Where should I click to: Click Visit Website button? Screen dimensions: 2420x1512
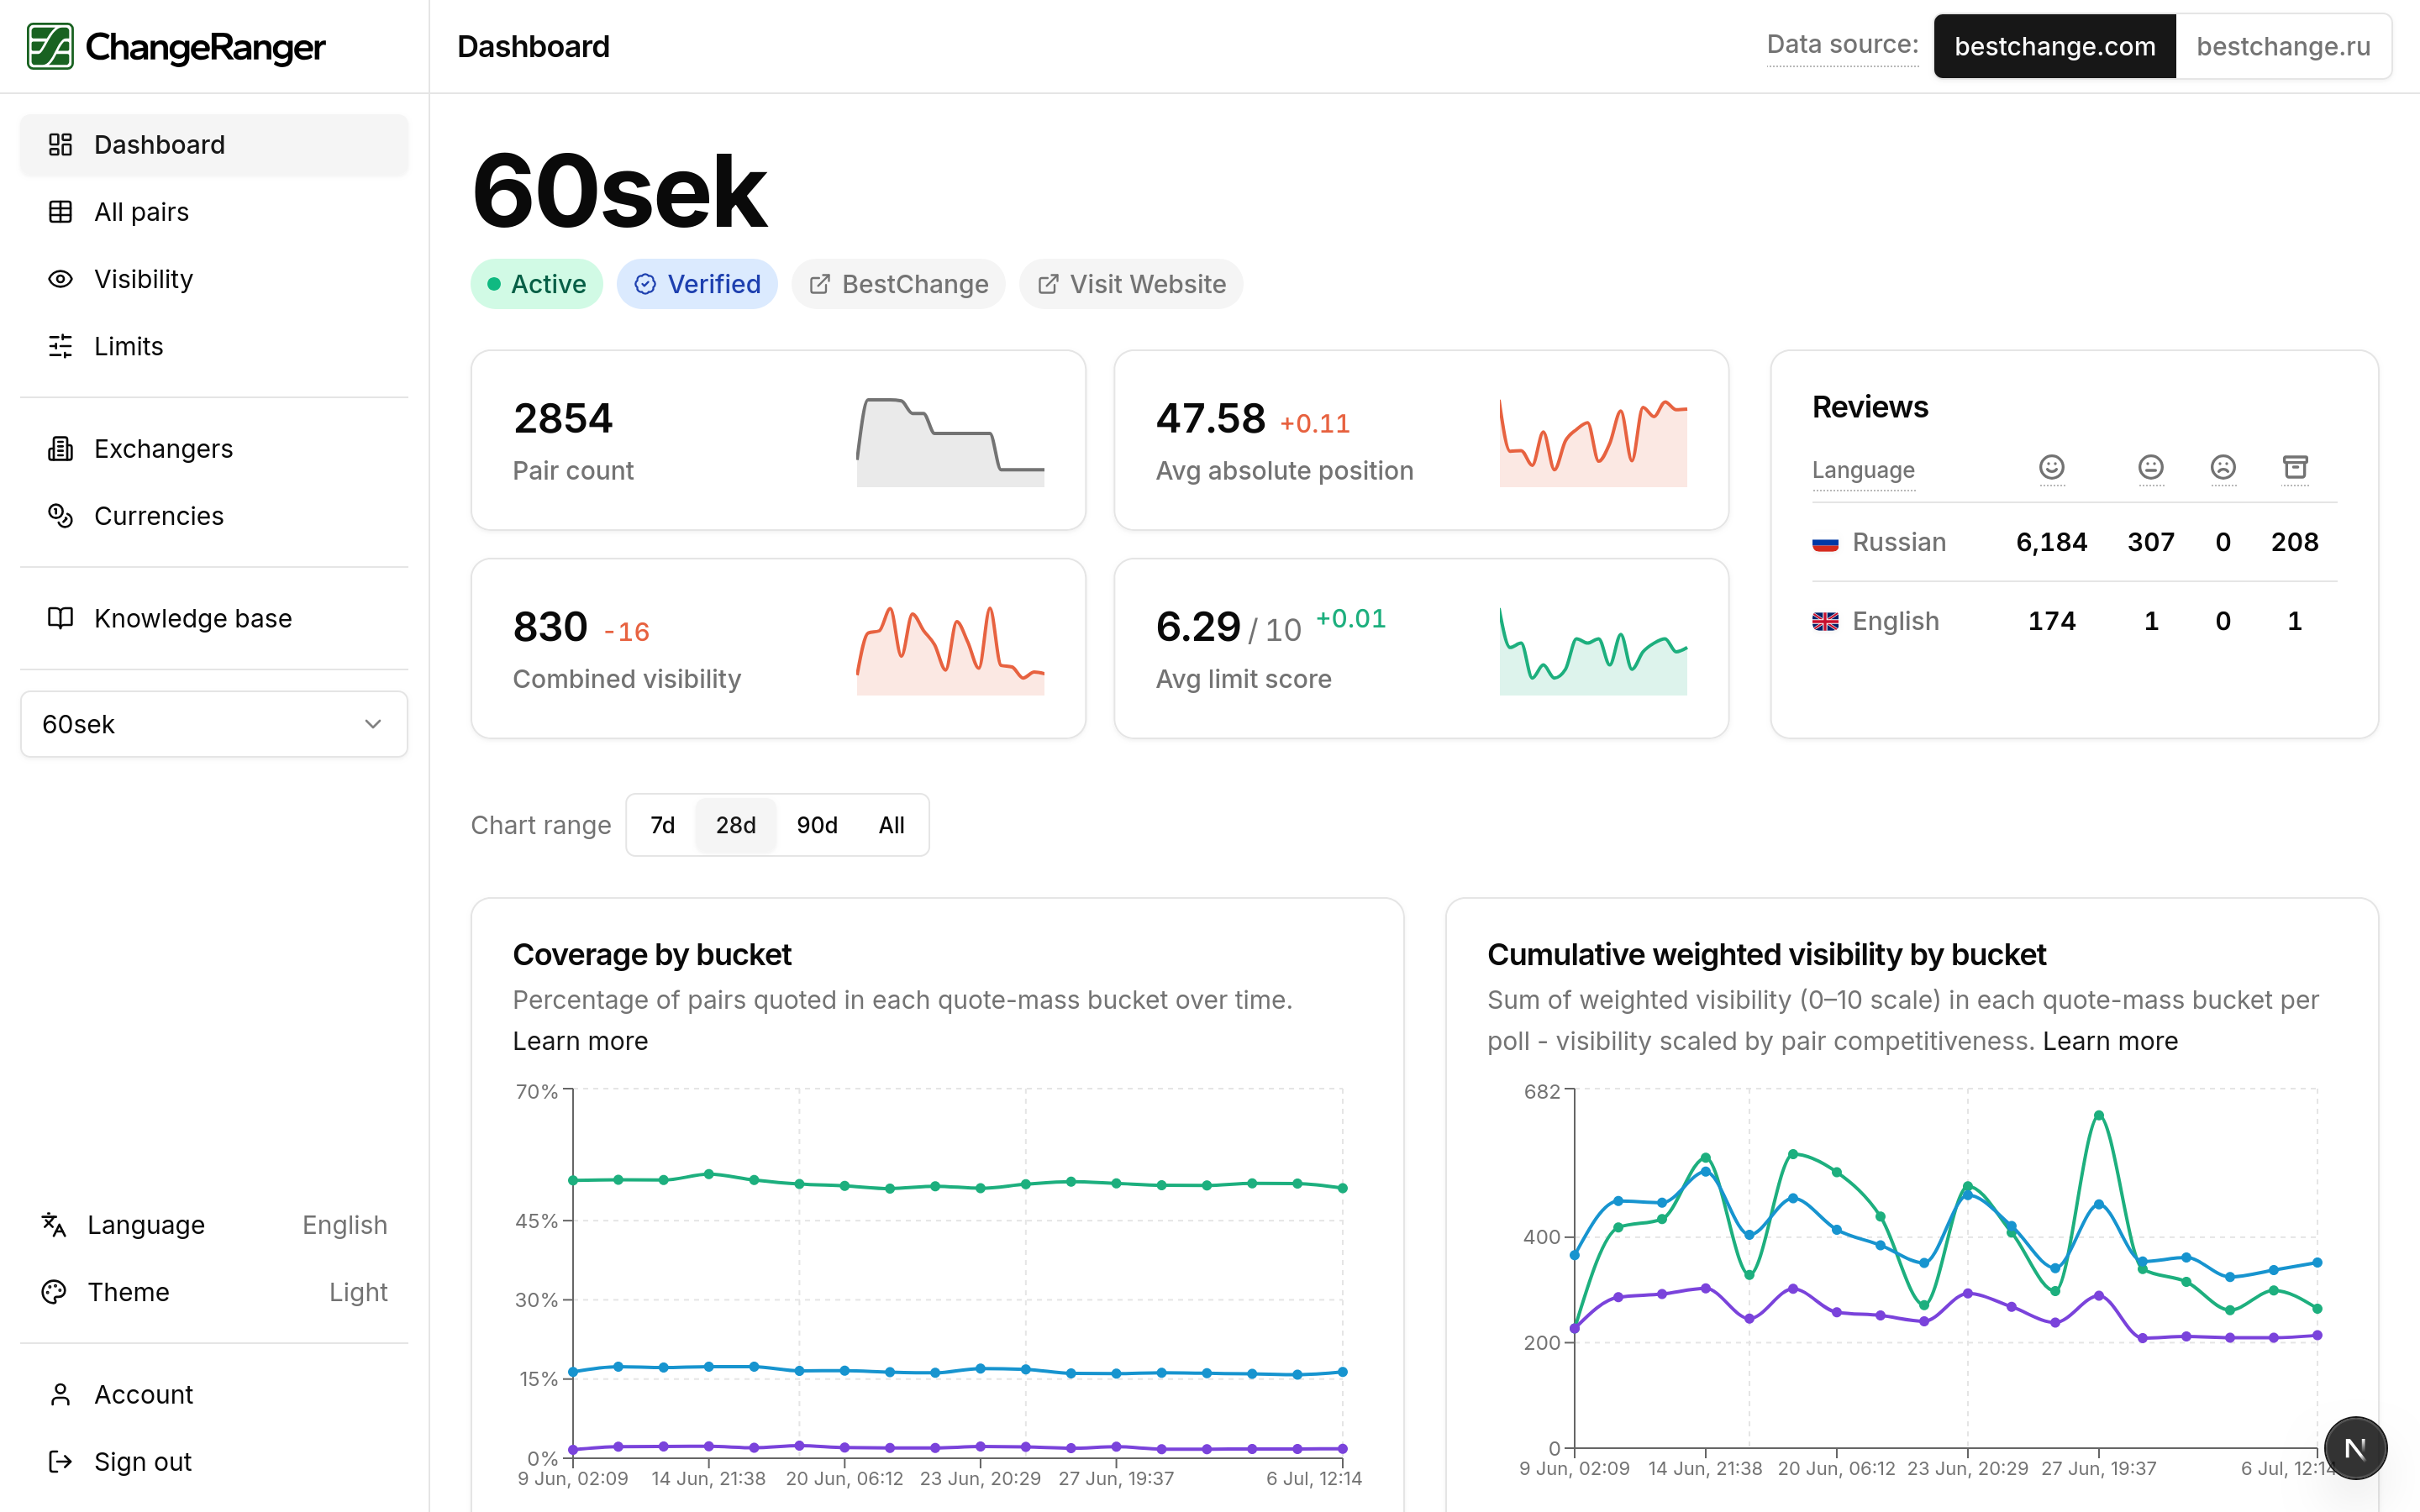[x=1131, y=284]
